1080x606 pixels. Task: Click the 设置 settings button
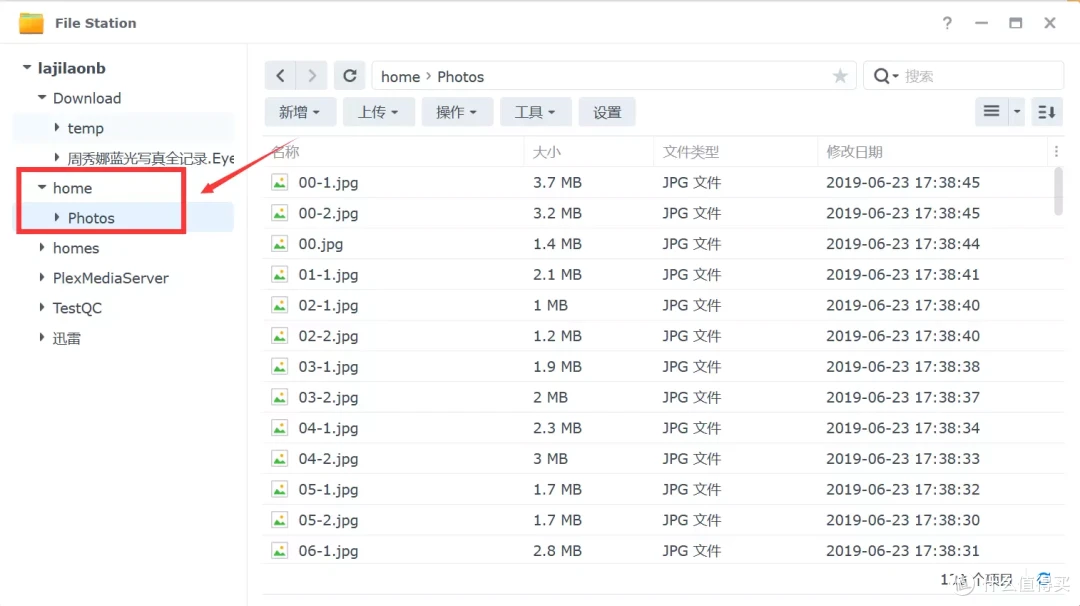[607, 112]
